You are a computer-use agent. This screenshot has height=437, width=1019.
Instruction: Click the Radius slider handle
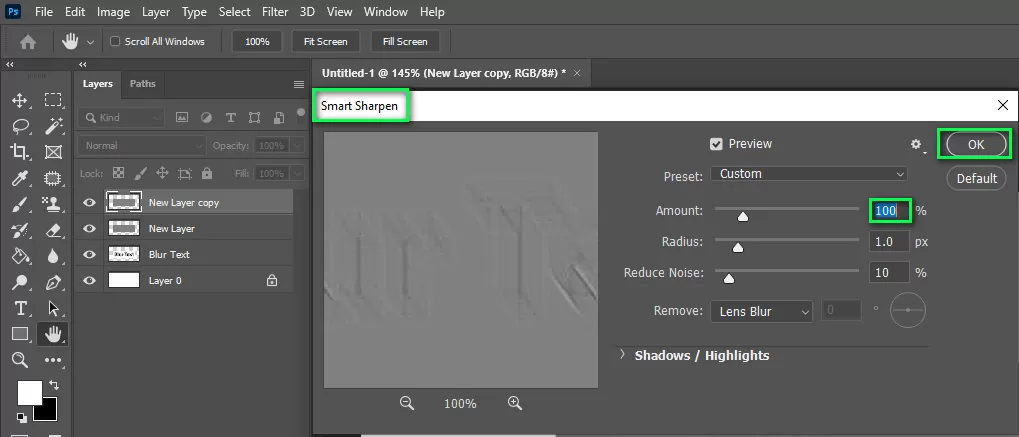[x=737, y=247]
